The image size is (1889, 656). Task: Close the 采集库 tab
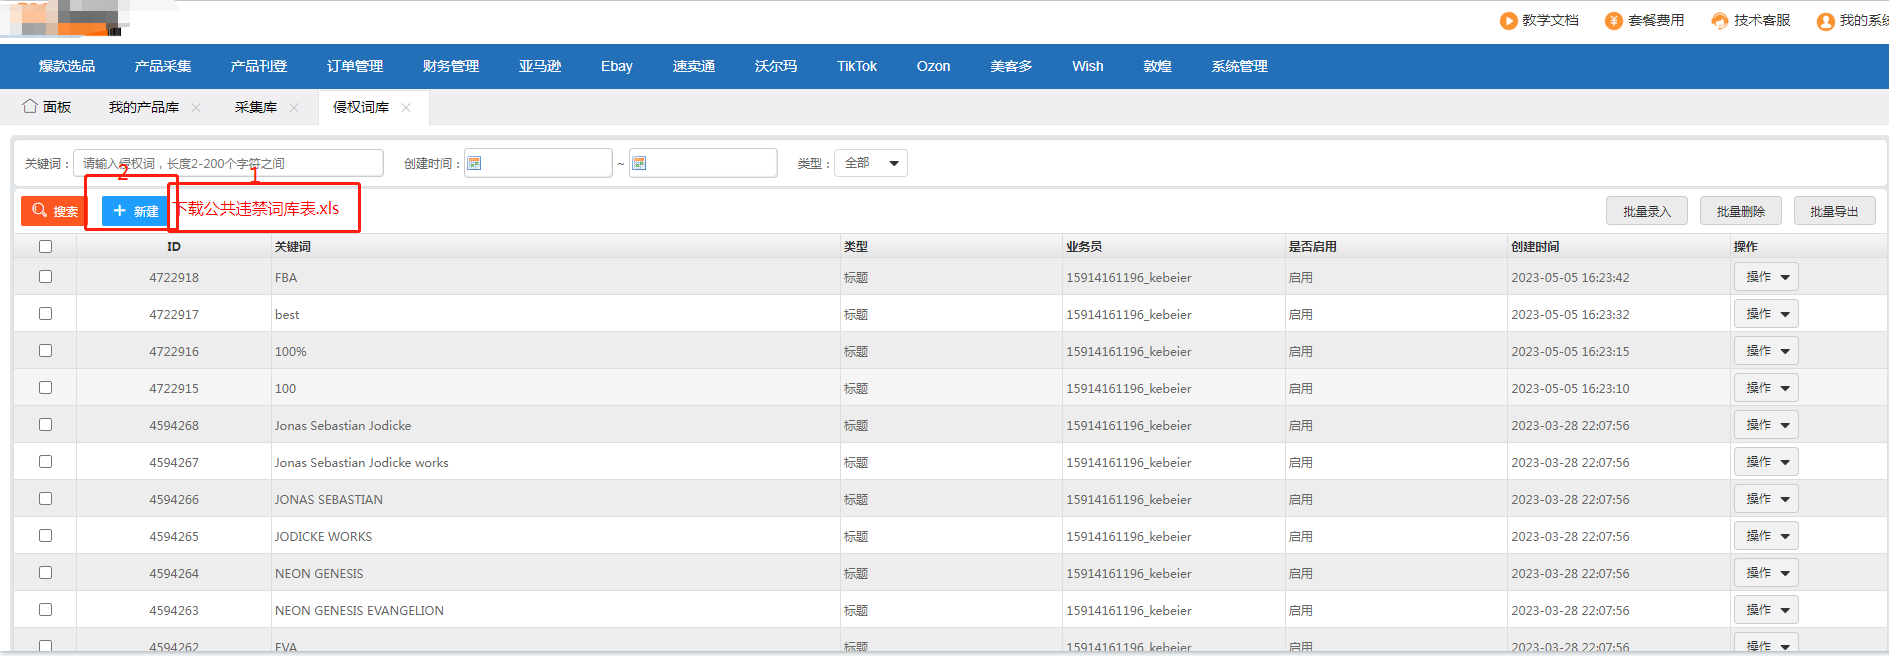[x=294, y=108]
